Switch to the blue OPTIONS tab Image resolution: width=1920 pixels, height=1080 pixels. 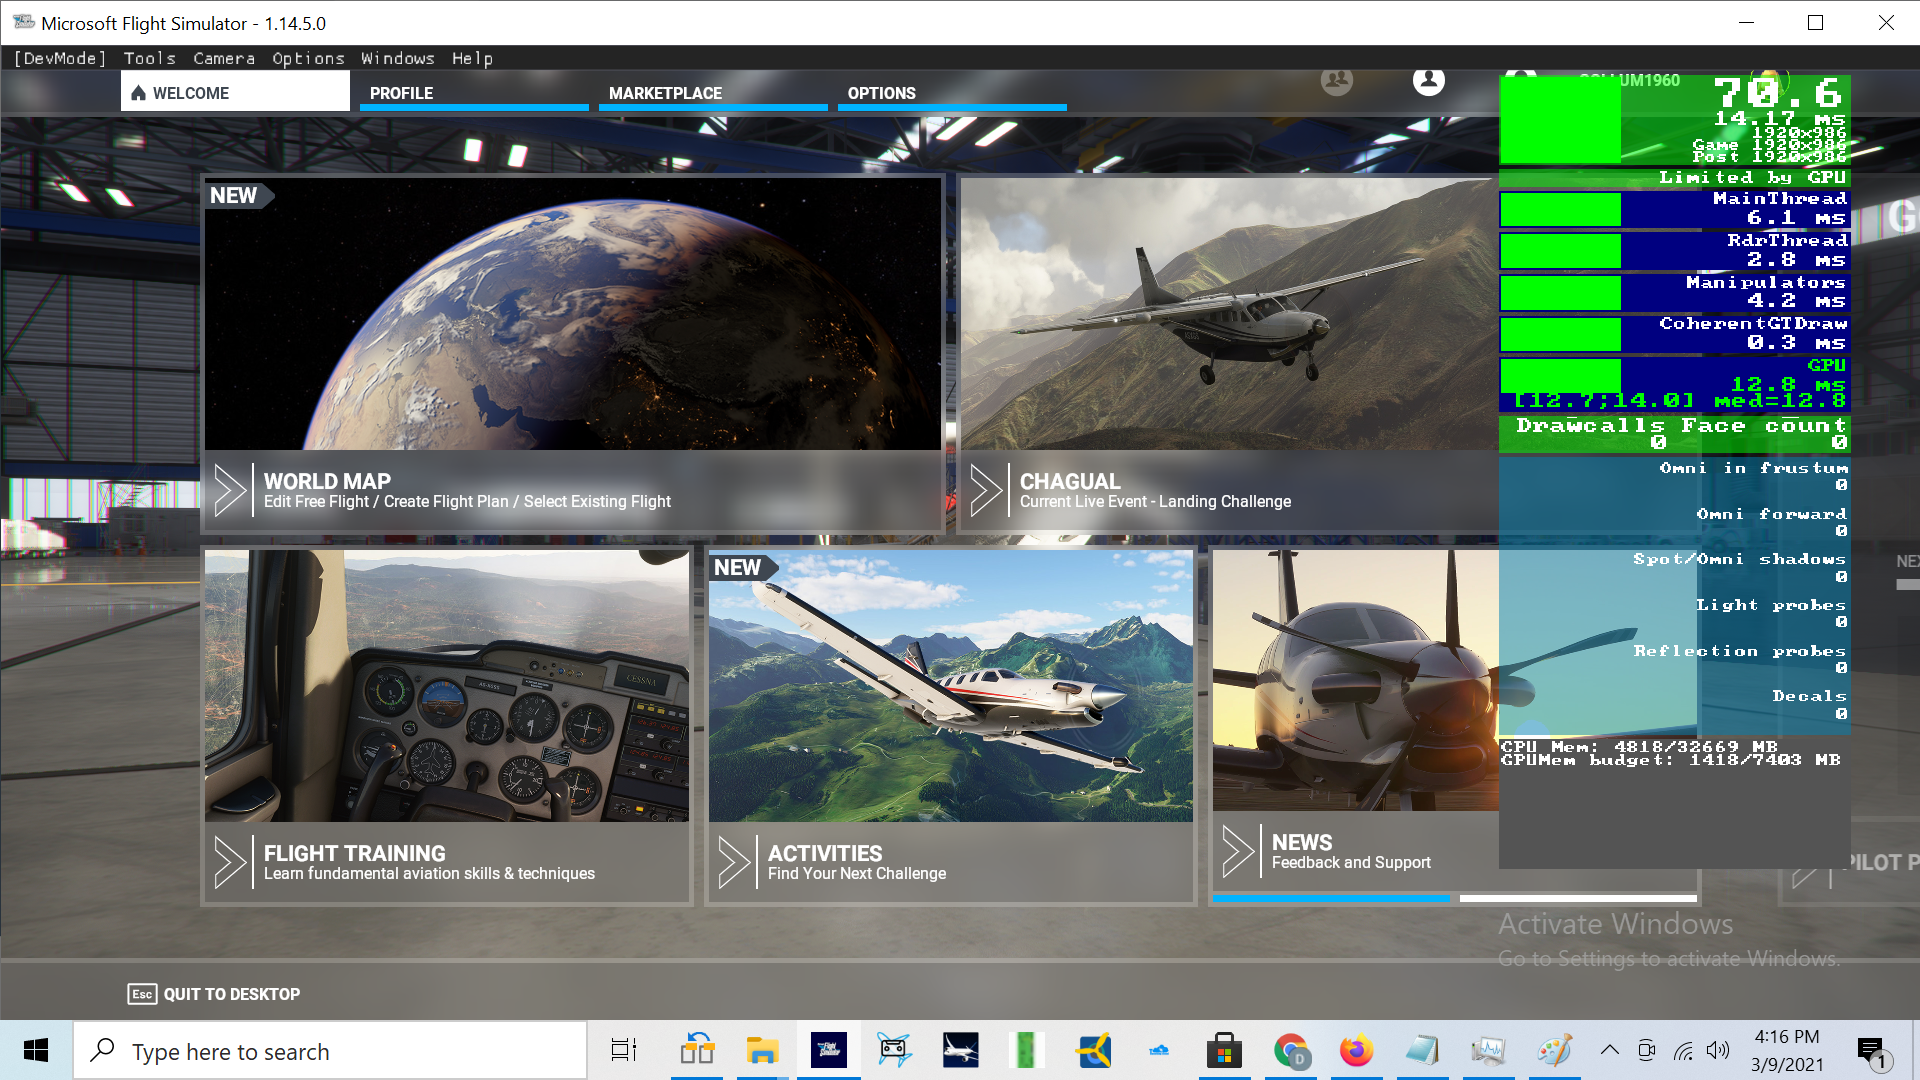952,93
